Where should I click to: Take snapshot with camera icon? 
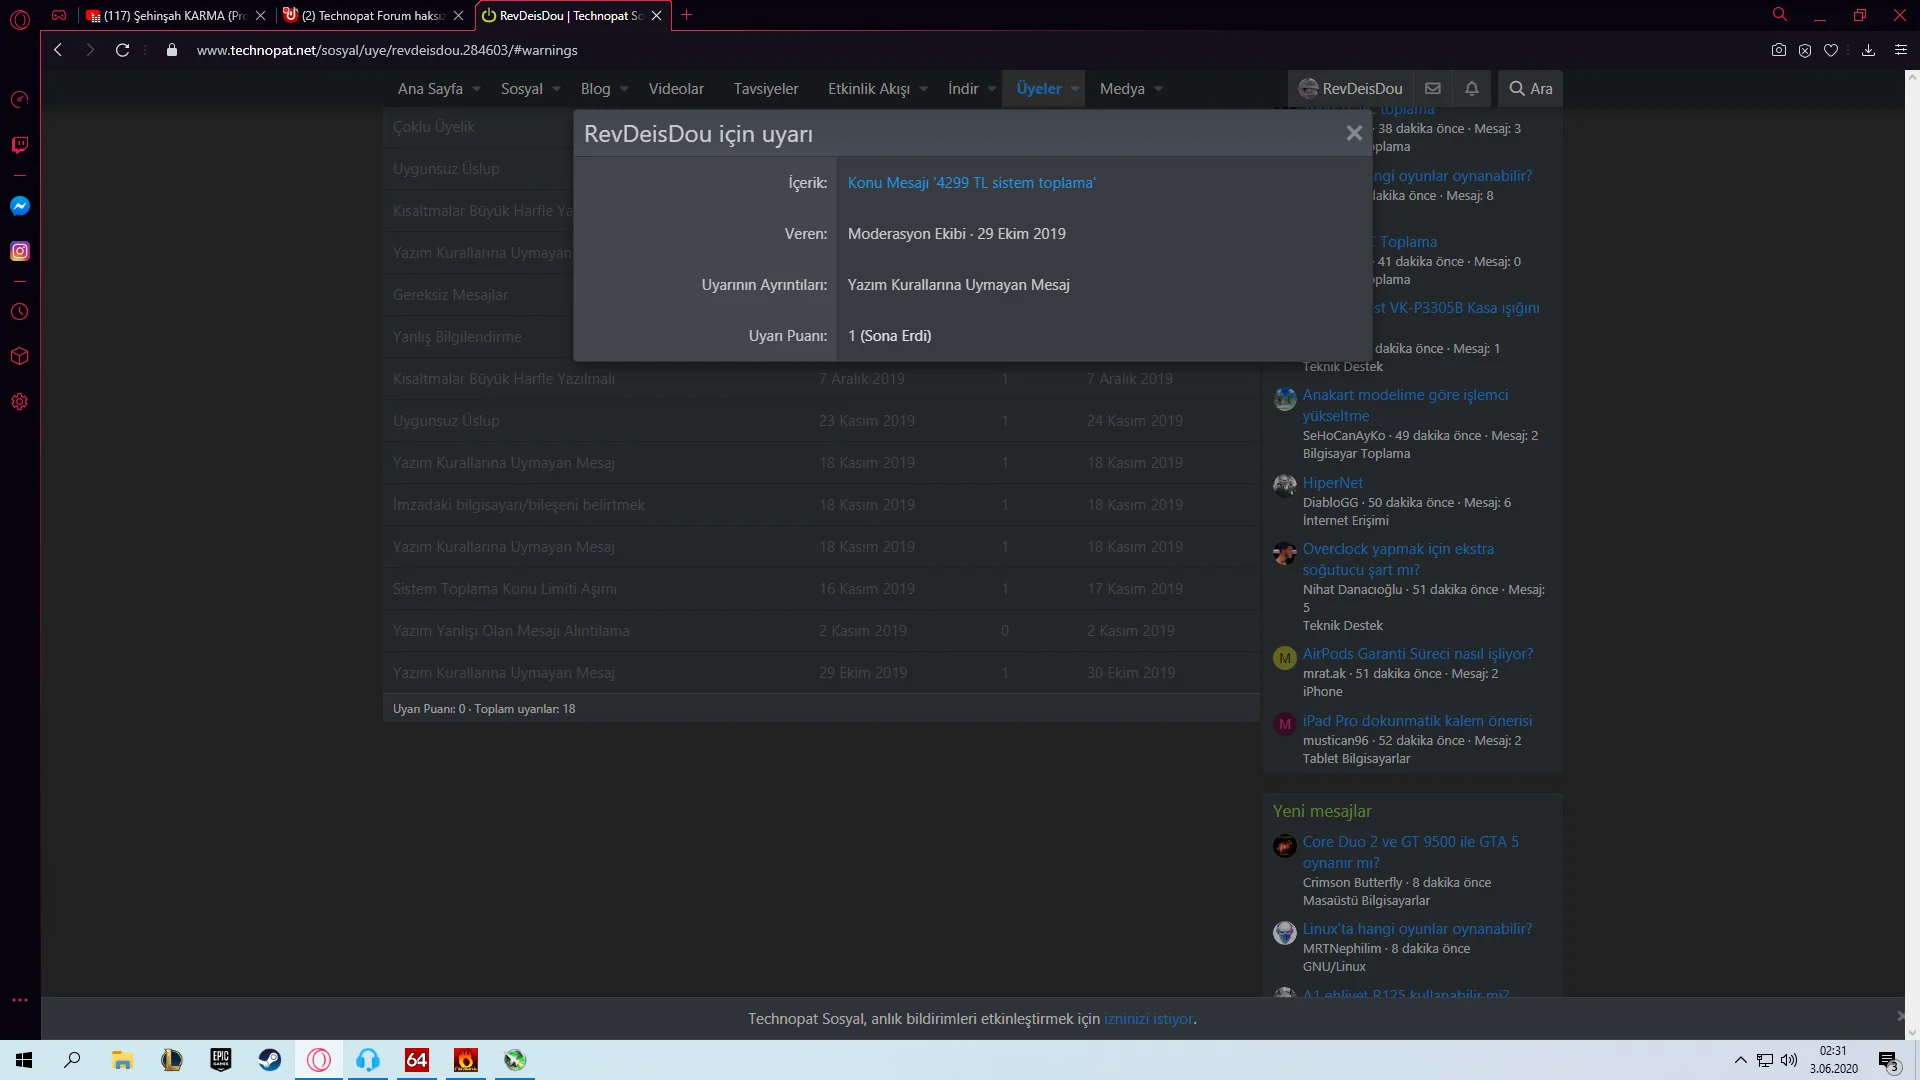1778,50
